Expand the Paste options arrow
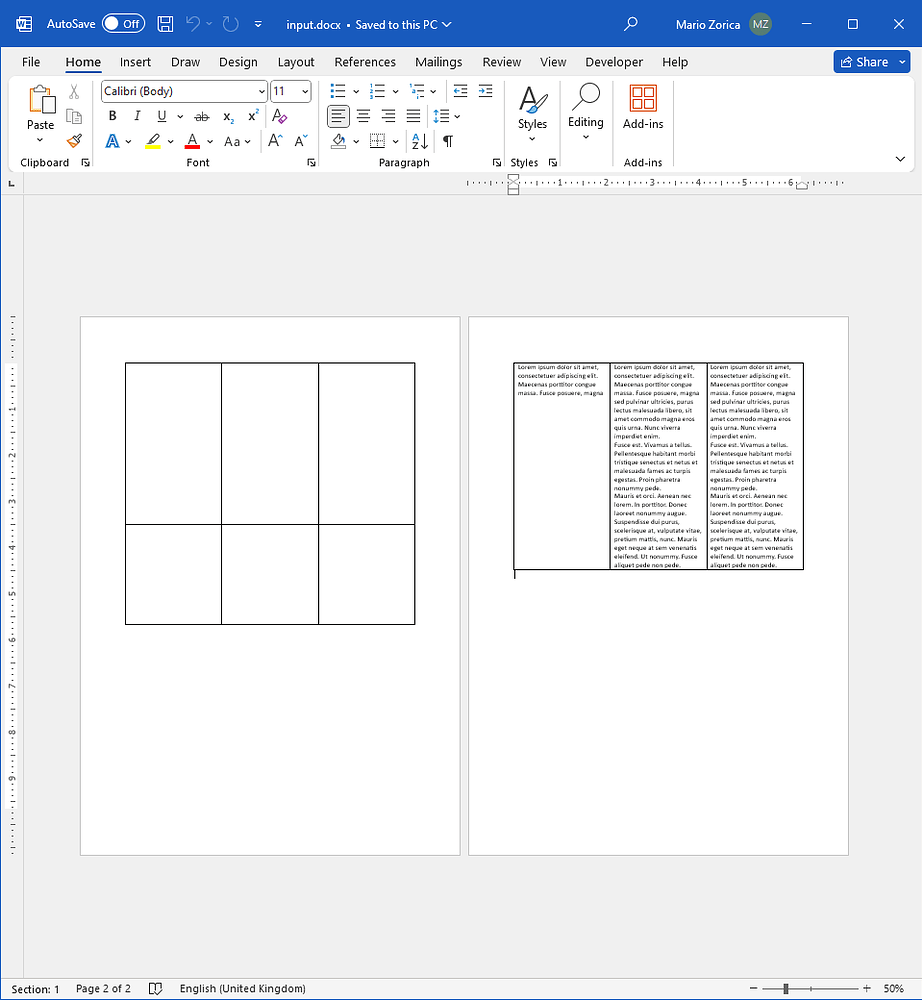Image resolution: width=922 pixels, height=1000 pixels. [x=40, y=140]
